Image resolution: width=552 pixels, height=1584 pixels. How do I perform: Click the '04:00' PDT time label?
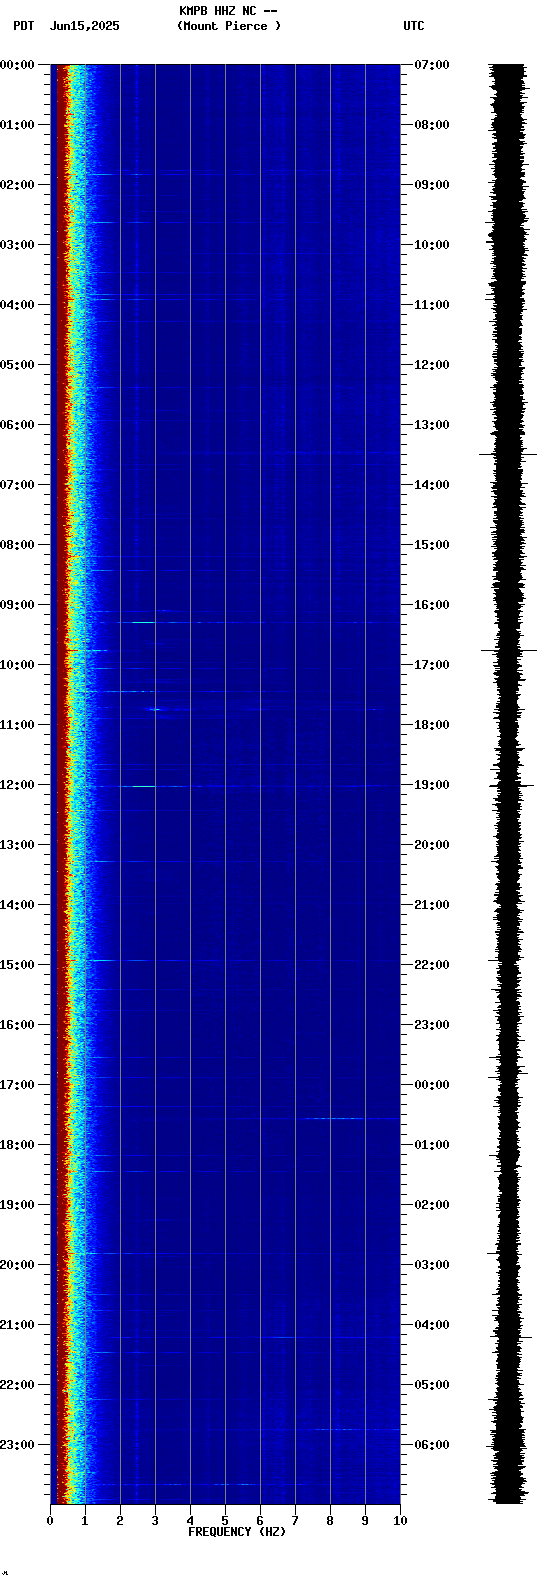(17, 305)
